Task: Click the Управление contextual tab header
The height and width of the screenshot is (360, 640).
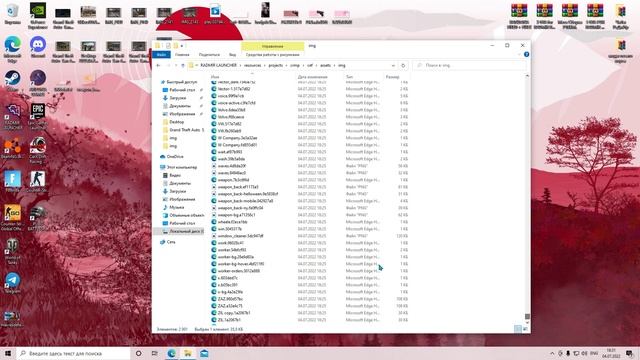Action: [x=273, y=46]
